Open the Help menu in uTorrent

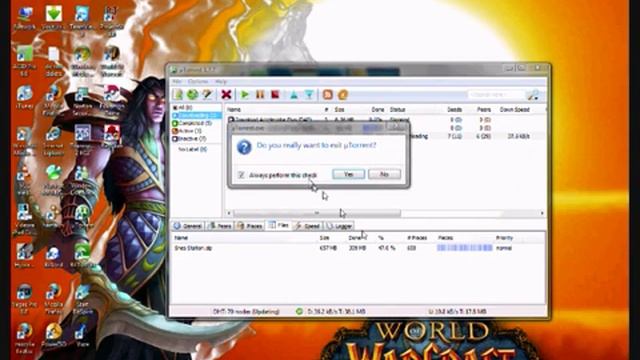coord(220,82)
